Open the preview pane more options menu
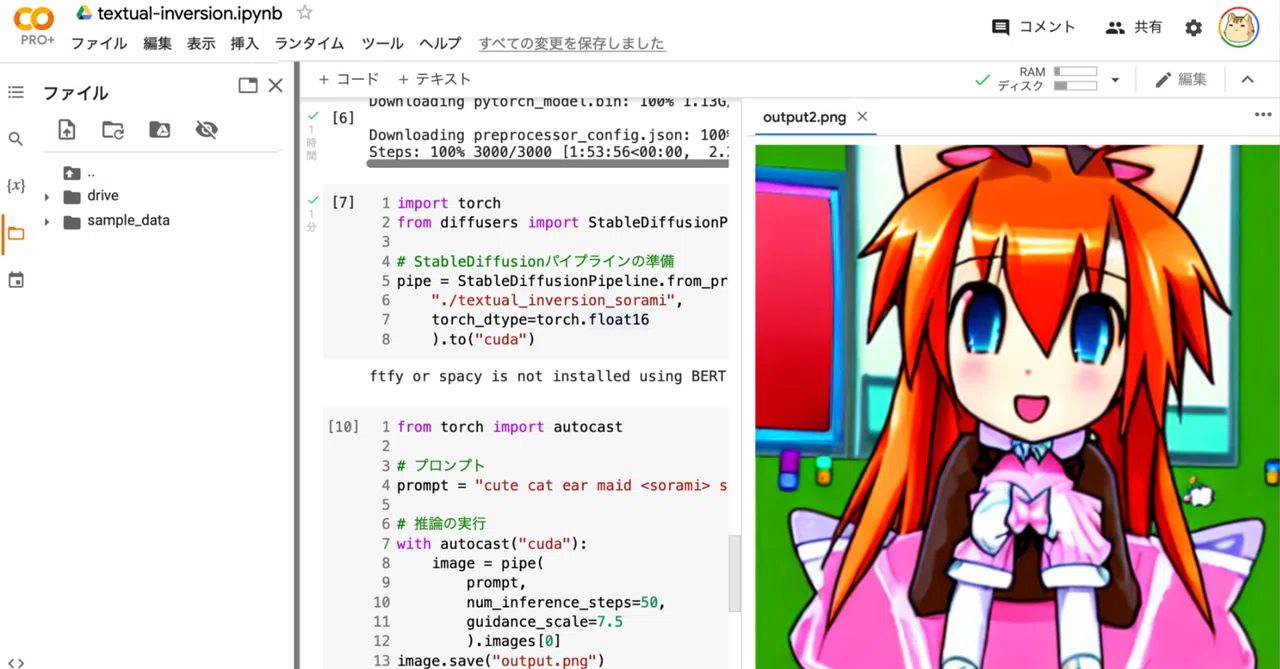The width and height of the screenshot is (1280, 669). click(x=1262, y=115)
